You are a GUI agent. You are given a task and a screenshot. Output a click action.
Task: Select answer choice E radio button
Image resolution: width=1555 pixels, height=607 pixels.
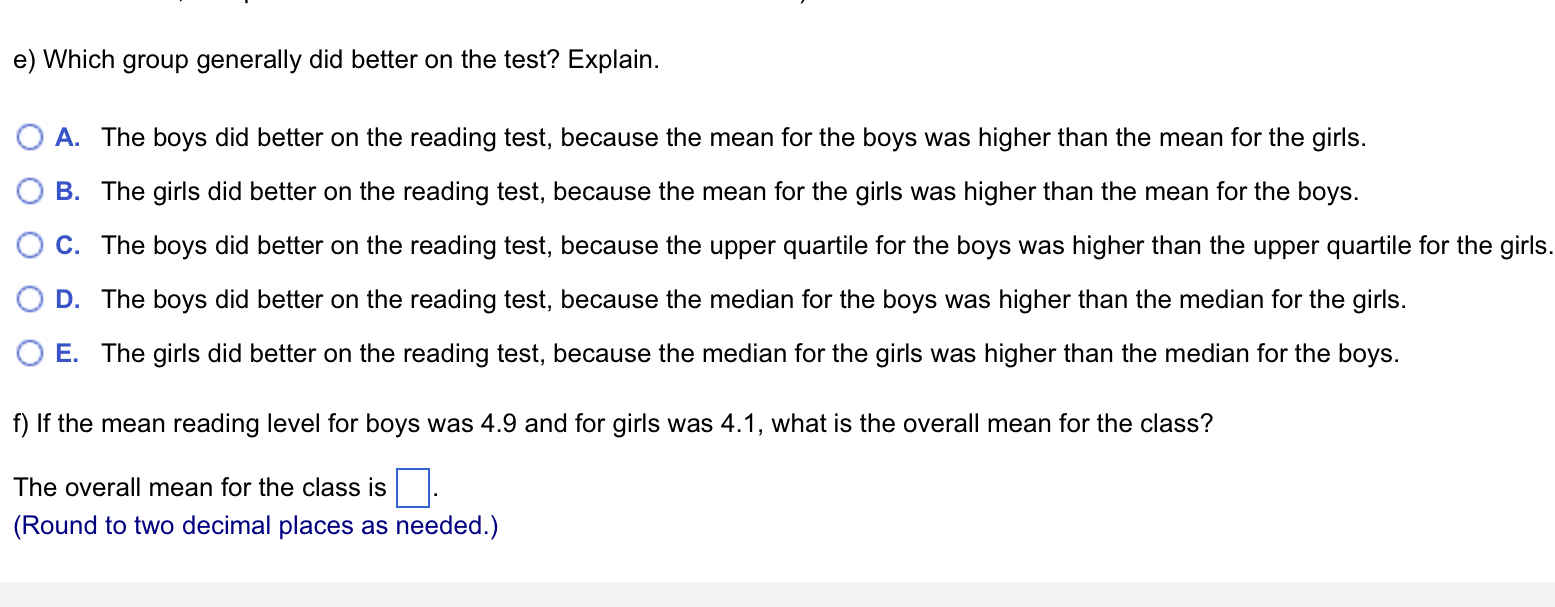[x=30, y=352]
